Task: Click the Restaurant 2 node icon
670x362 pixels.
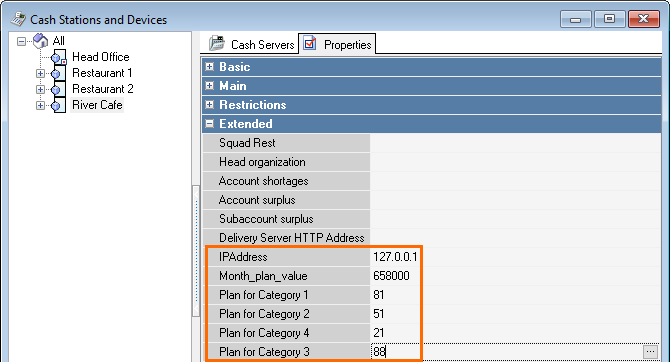Action: point(58,89)
